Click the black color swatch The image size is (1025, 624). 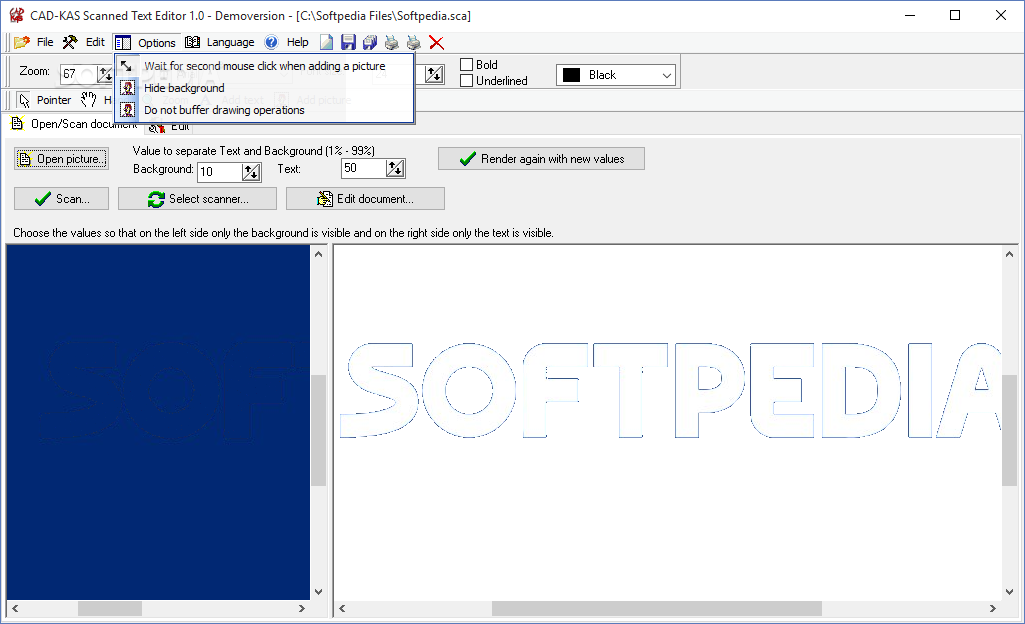coord(571,75)
